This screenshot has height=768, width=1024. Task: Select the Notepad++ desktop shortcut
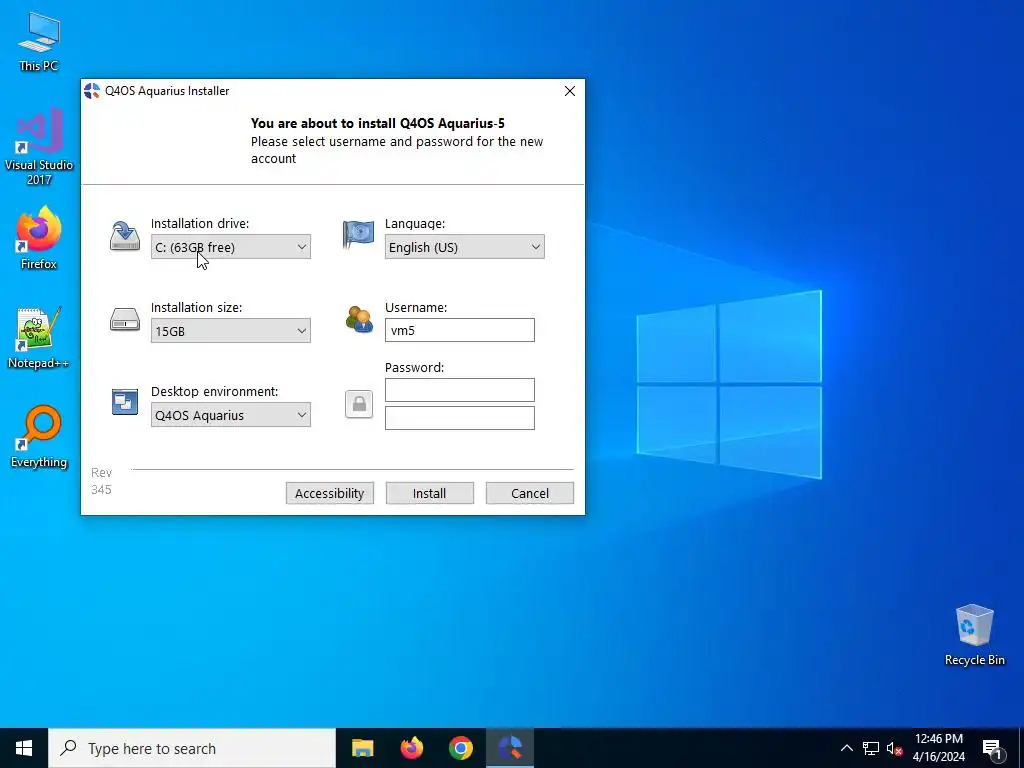pyautogui.click(x=39, y=338)
